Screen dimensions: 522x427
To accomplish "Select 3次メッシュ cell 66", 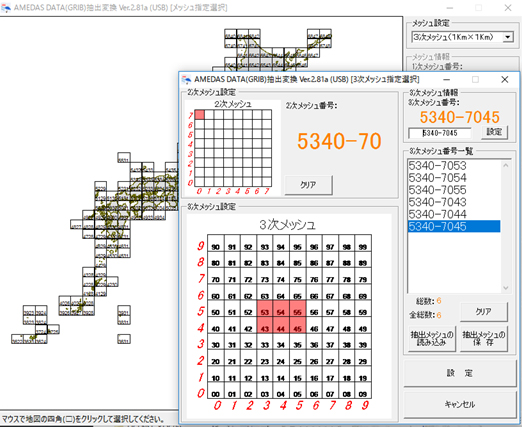I will 314,292.
